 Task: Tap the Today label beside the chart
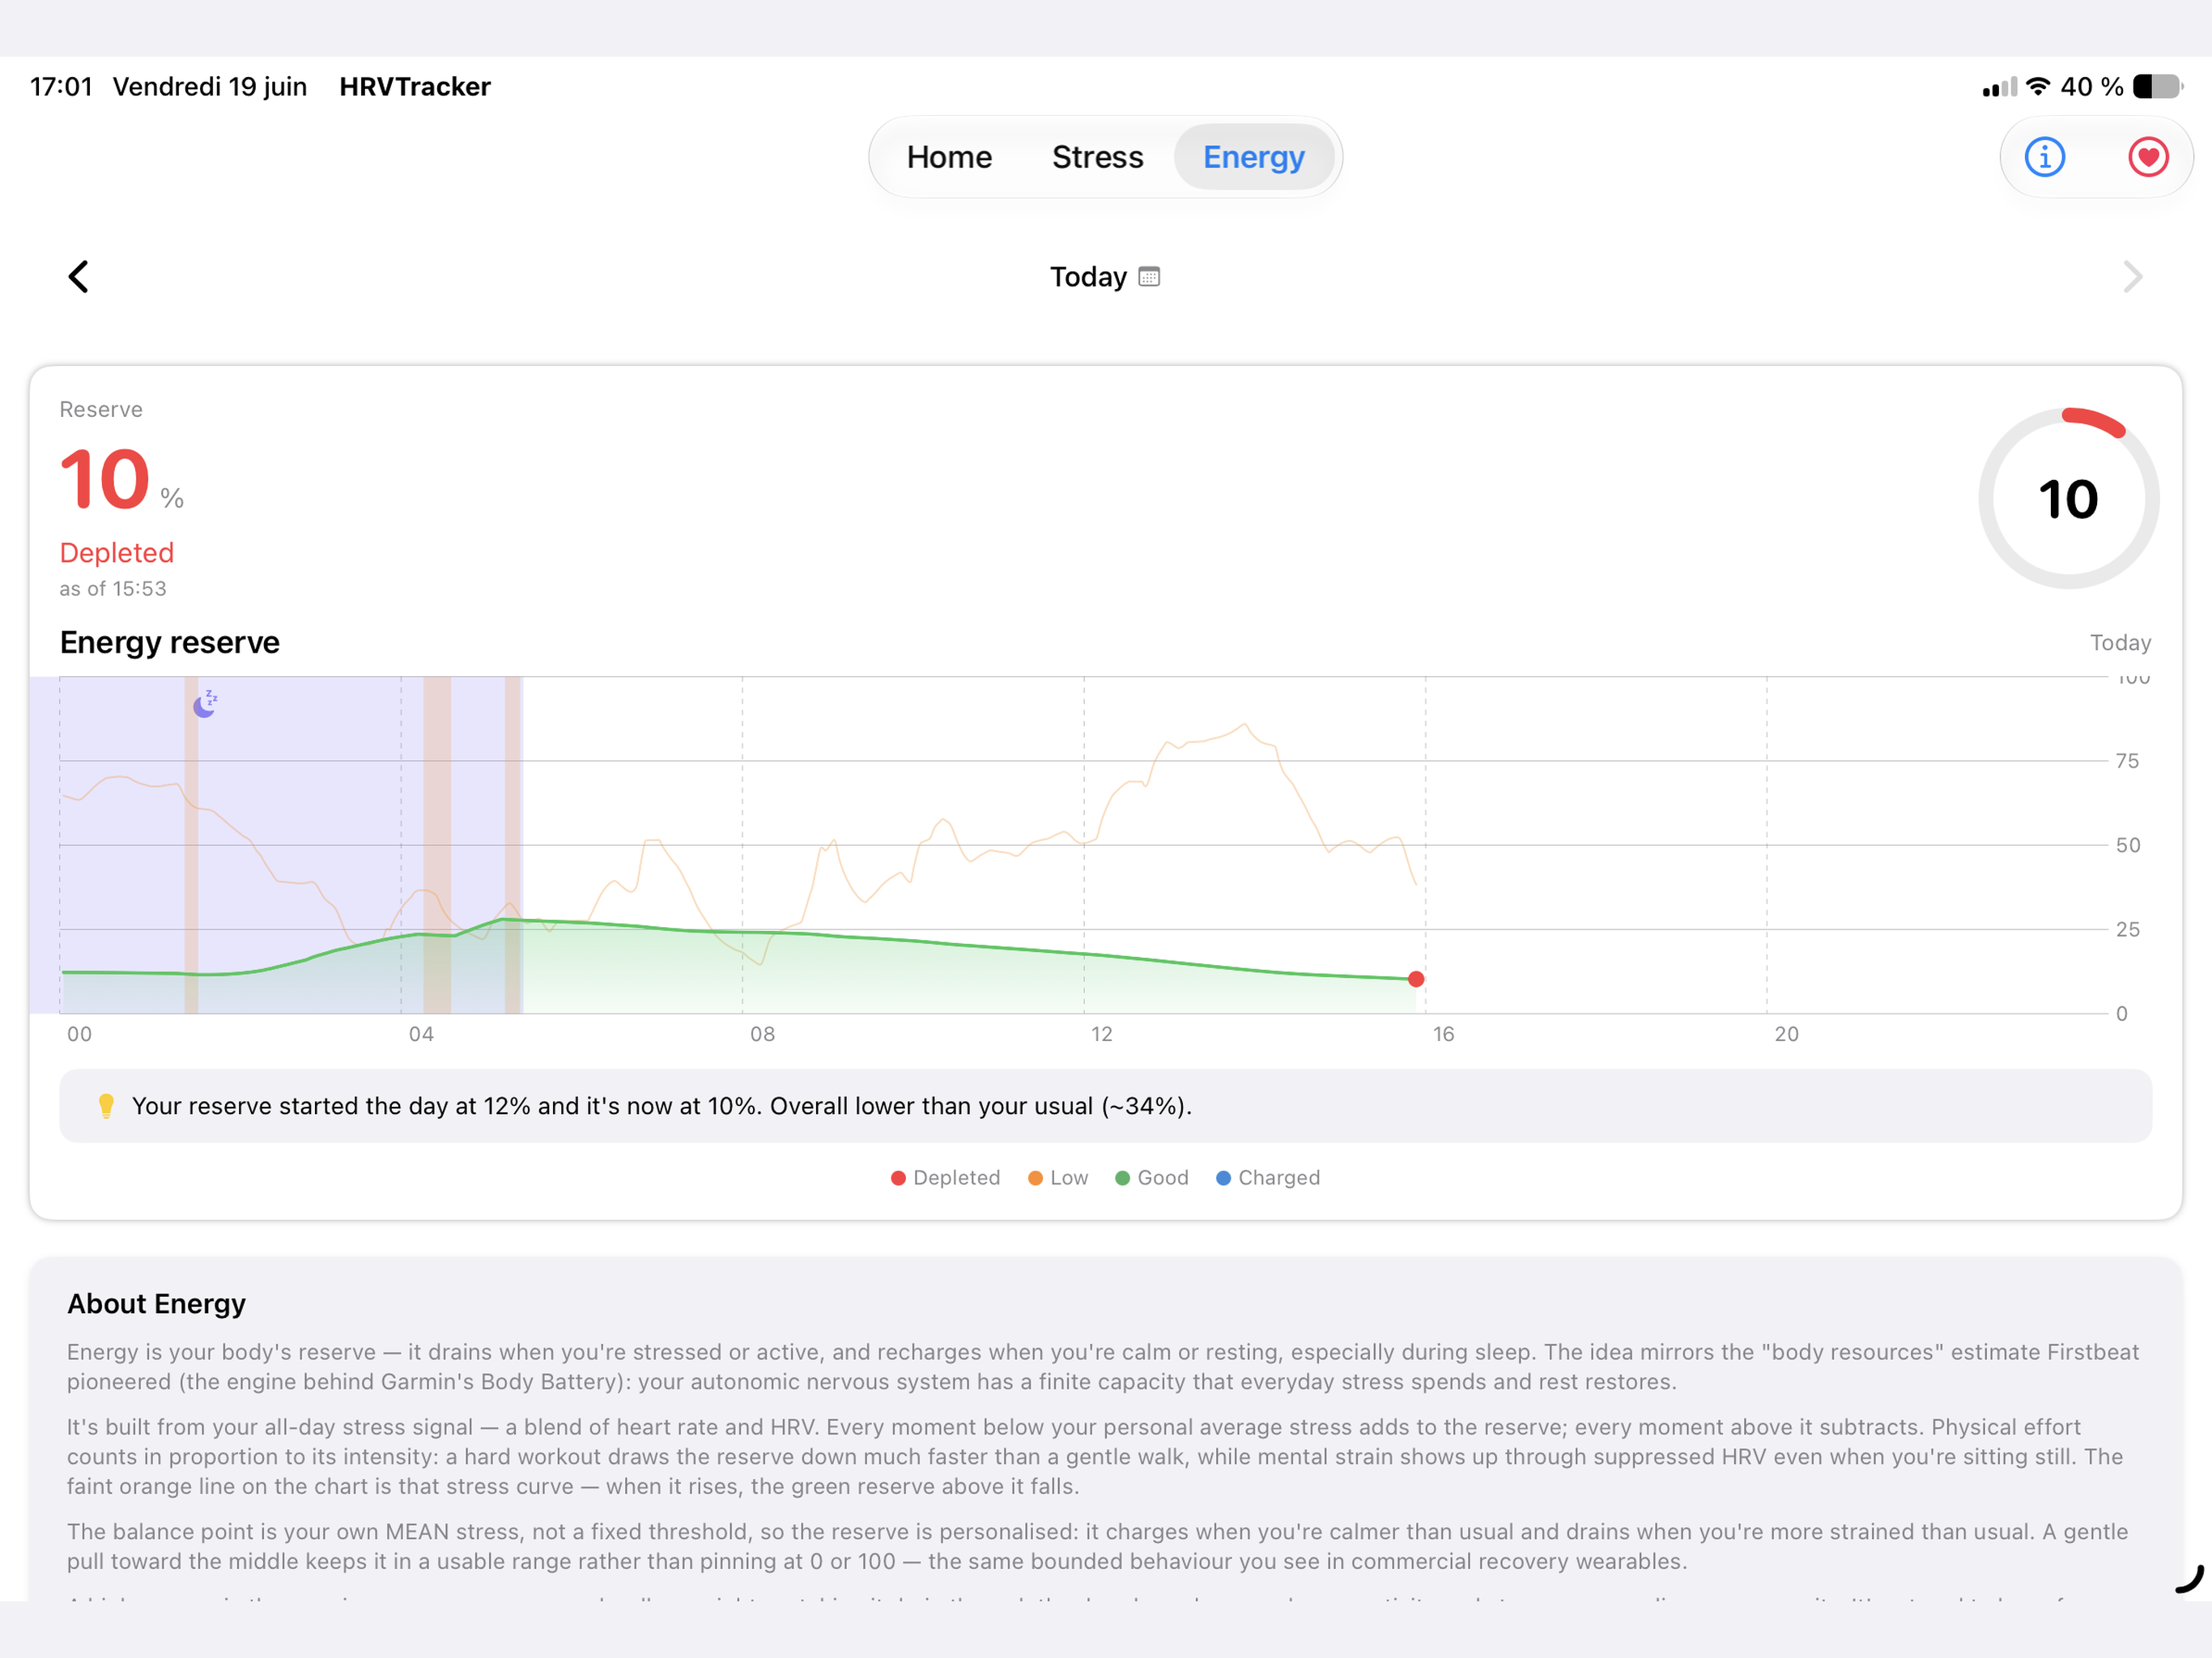2120,643
